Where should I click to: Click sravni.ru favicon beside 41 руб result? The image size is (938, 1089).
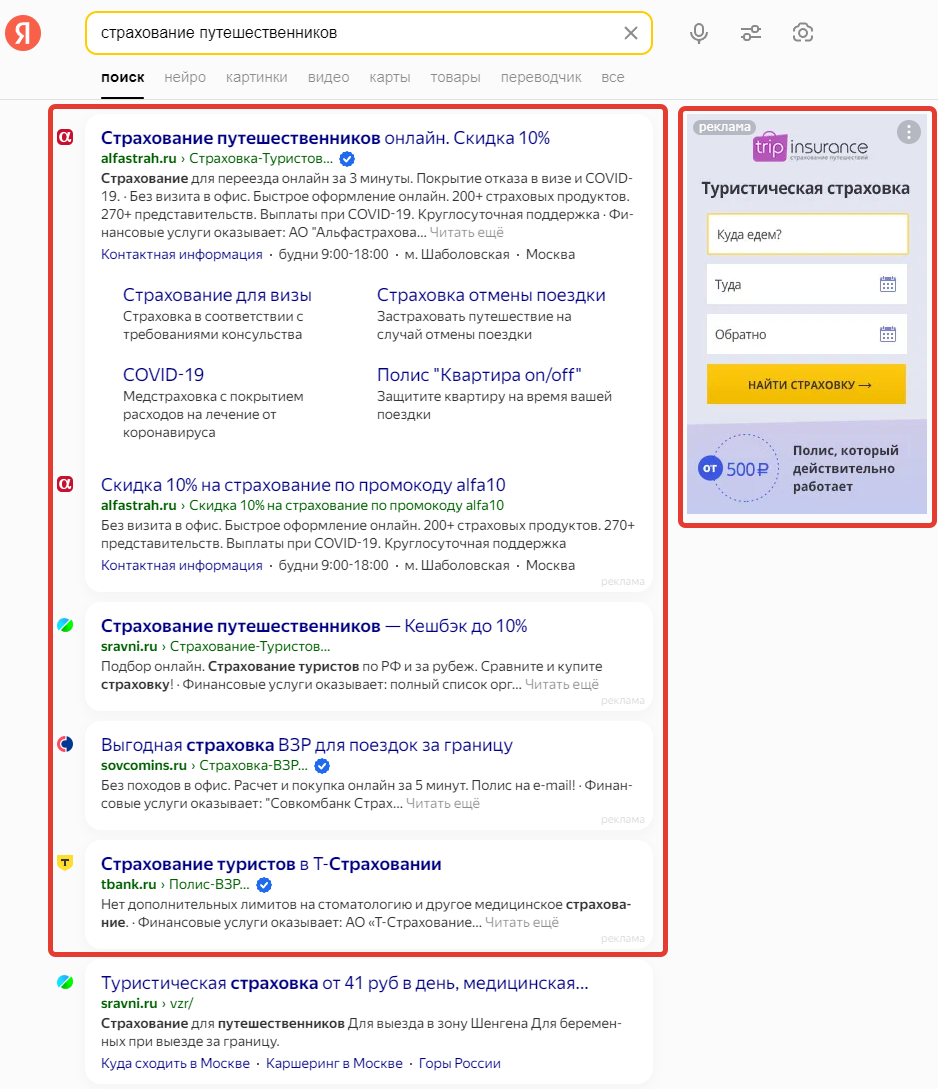pos(65,982)
